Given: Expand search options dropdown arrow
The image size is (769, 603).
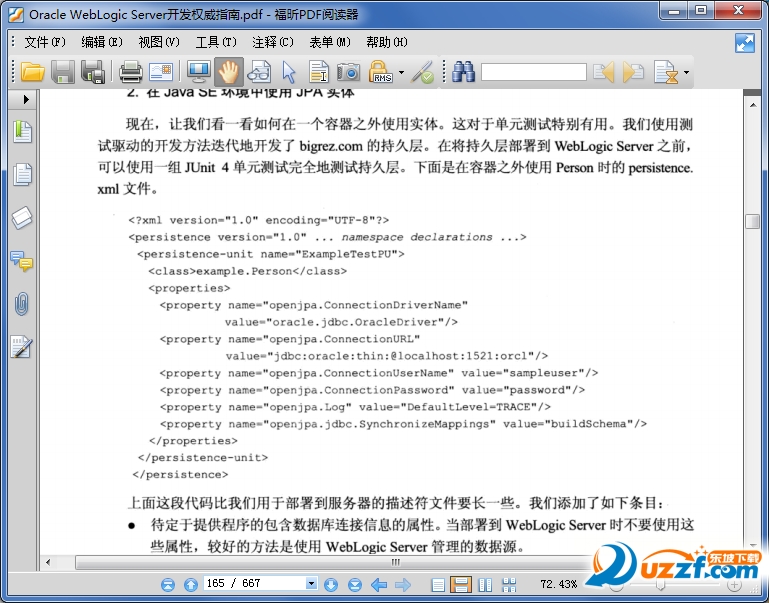Looking at the screenshot, I should pyautogui.click(x=686, y=73).
